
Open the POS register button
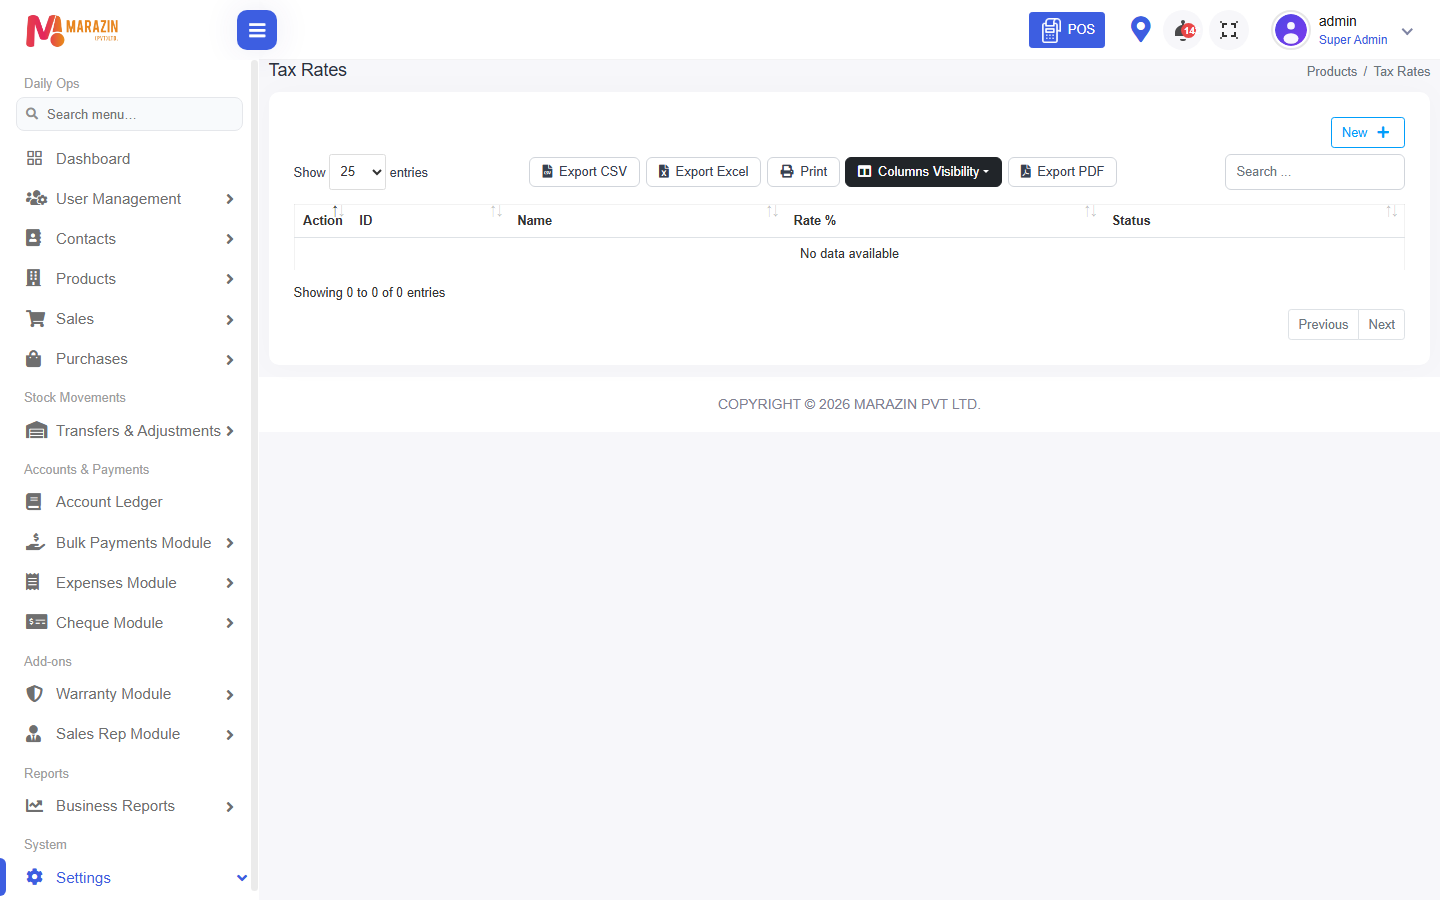(1067, 30)
